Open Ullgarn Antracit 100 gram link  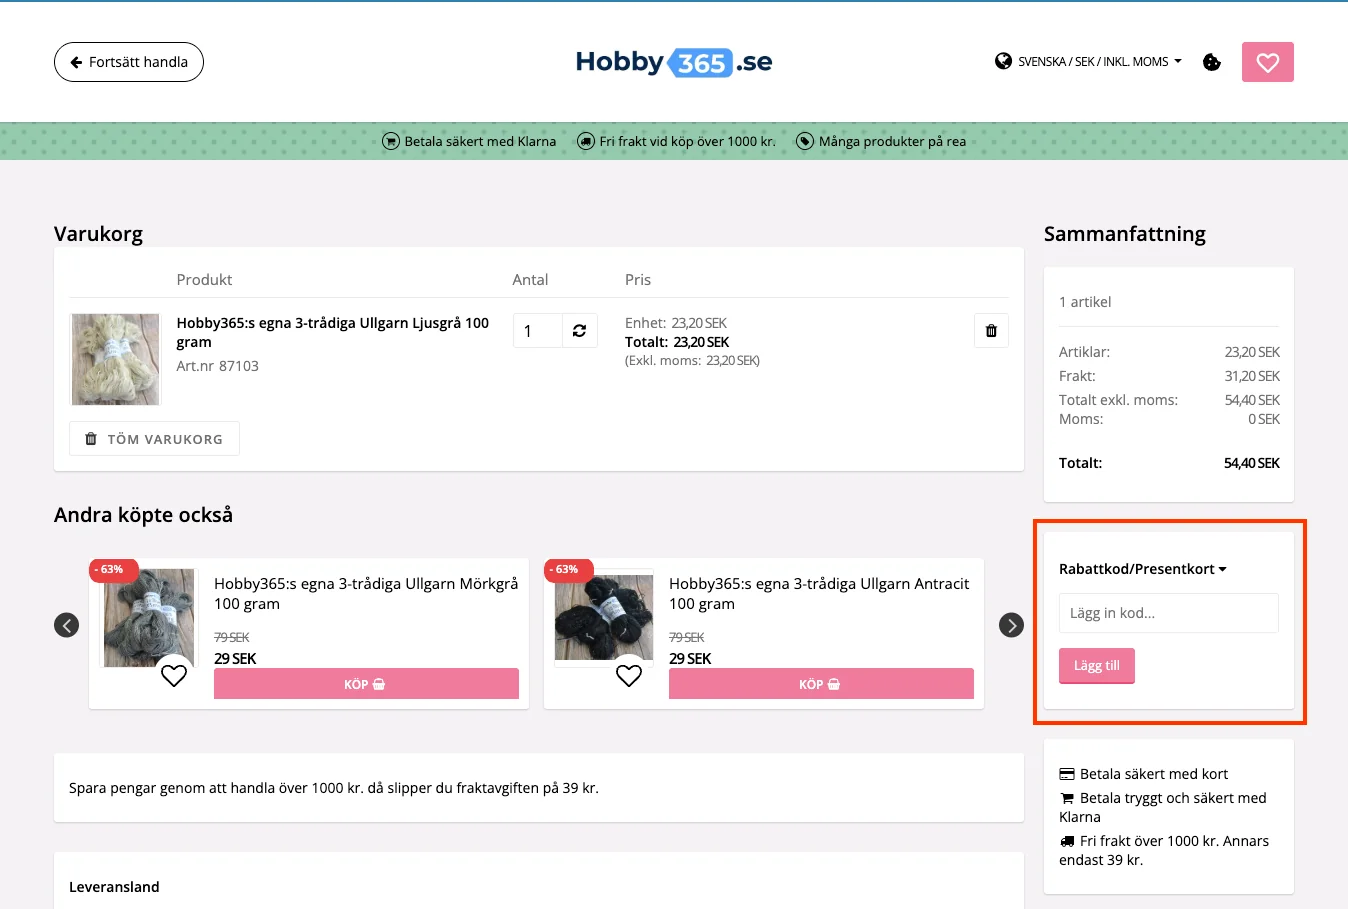click(x=819, y=594)
